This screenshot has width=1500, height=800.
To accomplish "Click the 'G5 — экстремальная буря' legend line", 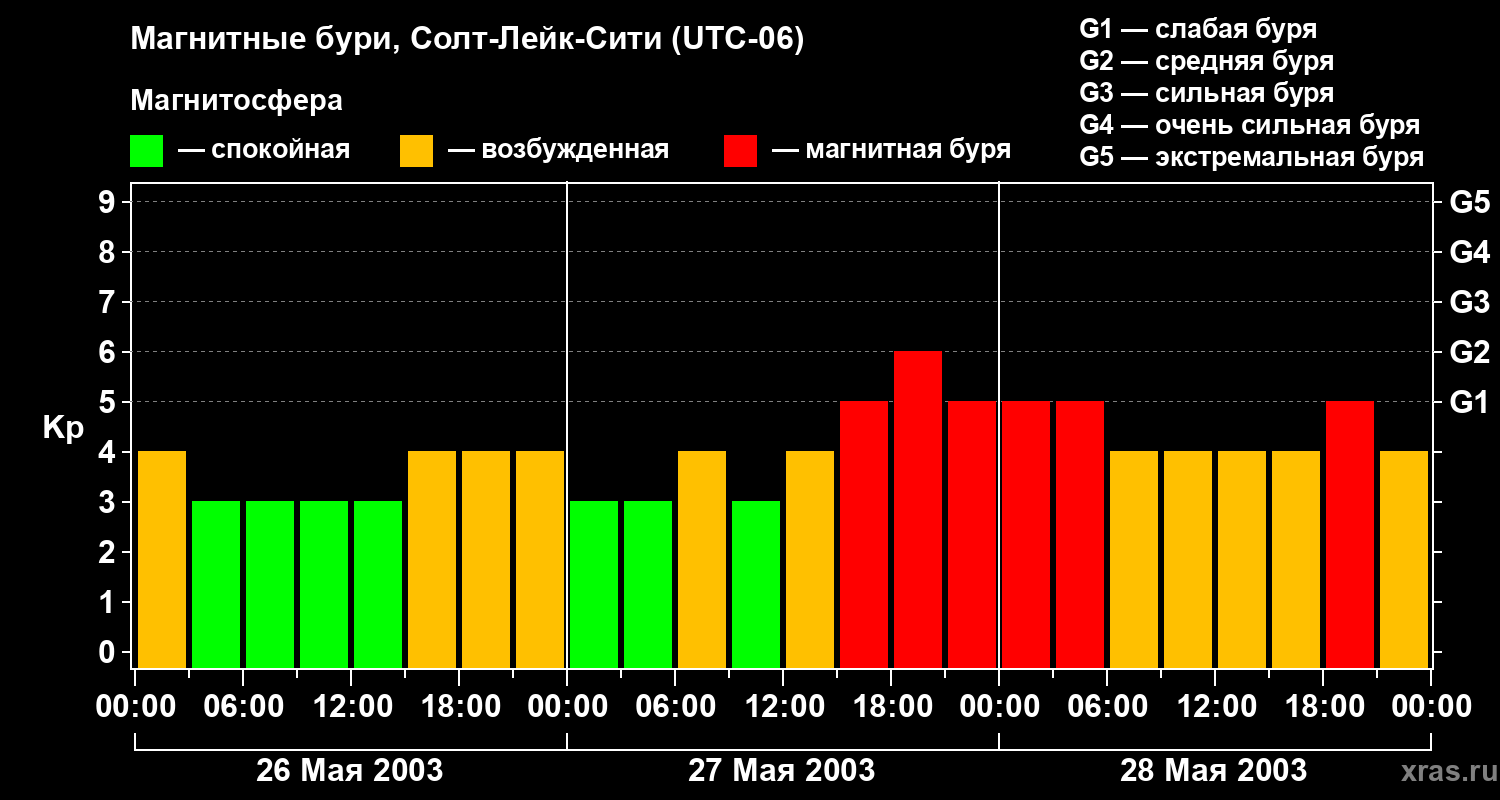I will pyautogui.click(x=1252, y=157).
